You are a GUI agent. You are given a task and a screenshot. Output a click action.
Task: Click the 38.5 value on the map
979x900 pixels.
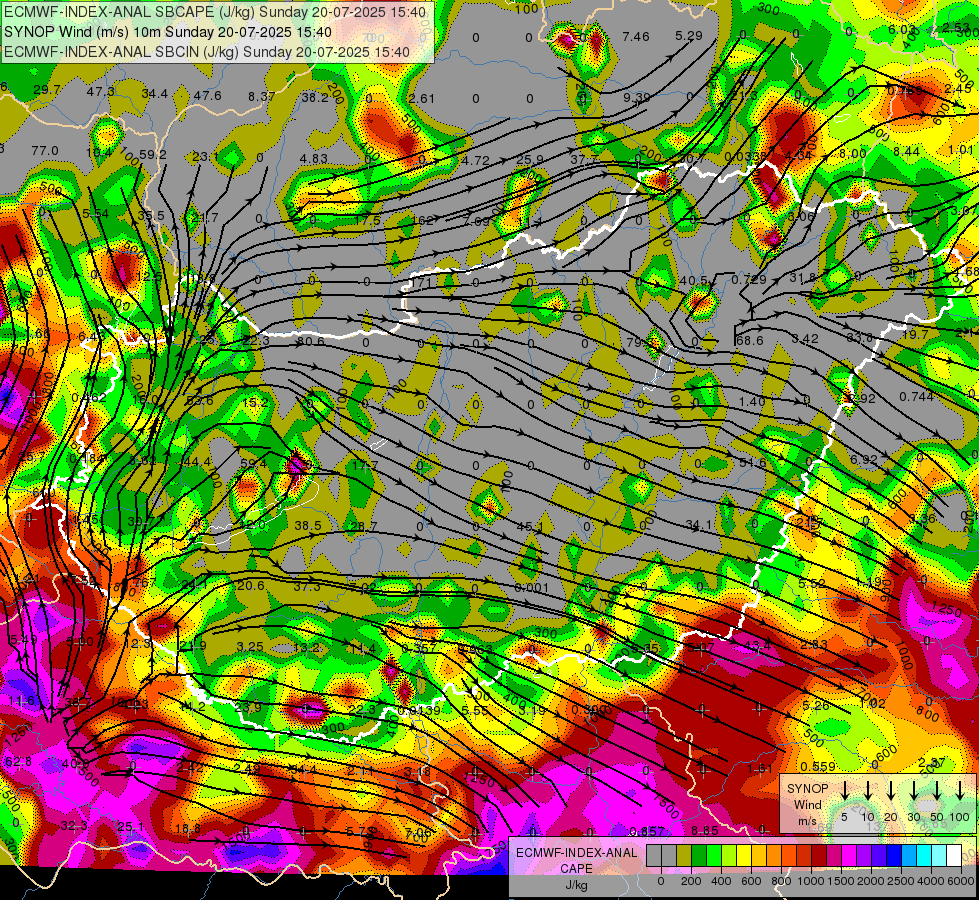click(308, 526)
